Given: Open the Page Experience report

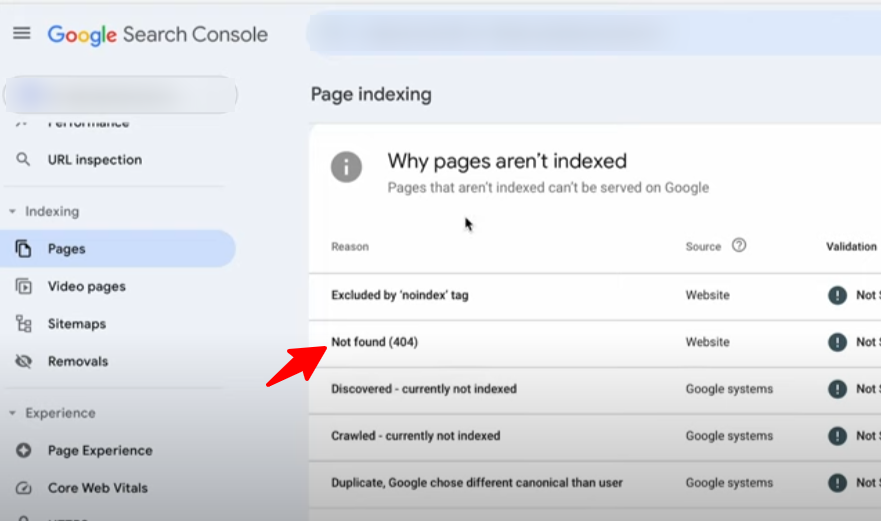Looking at the screenshot, I should 100,450.
